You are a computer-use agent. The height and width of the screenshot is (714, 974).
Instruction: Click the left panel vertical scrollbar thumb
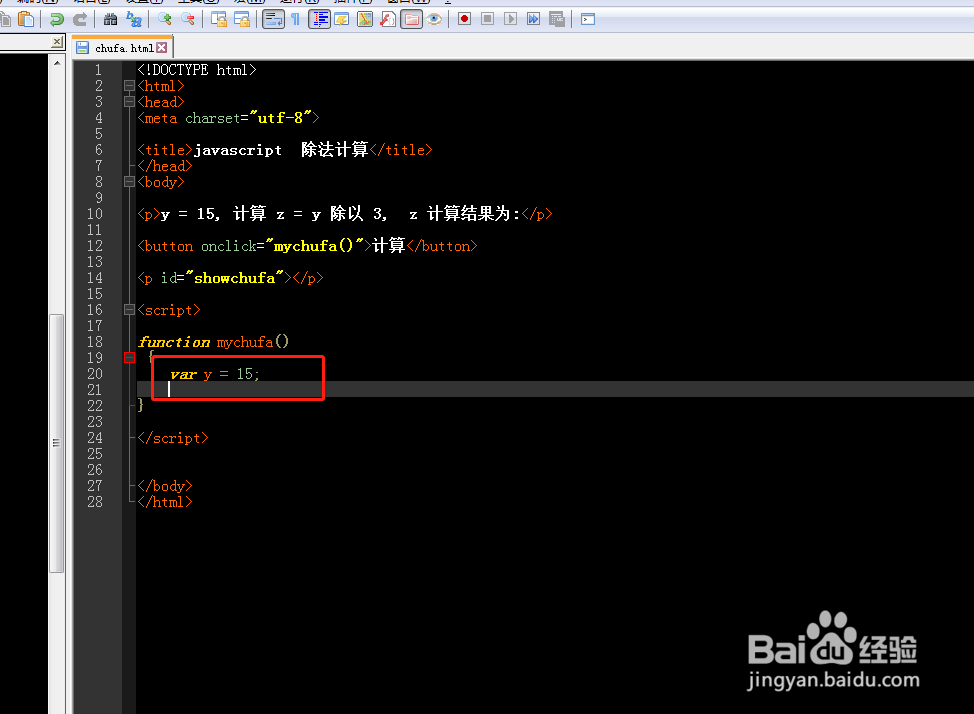(57, 443)
